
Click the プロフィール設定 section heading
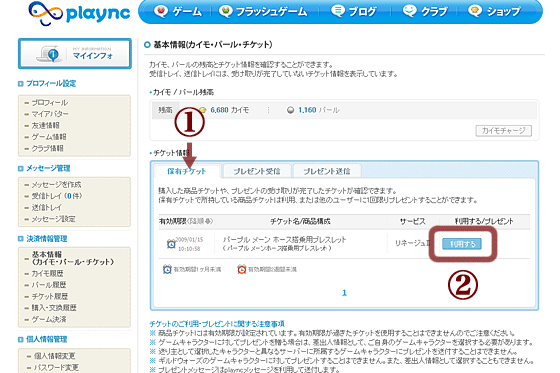click(51, 84)
